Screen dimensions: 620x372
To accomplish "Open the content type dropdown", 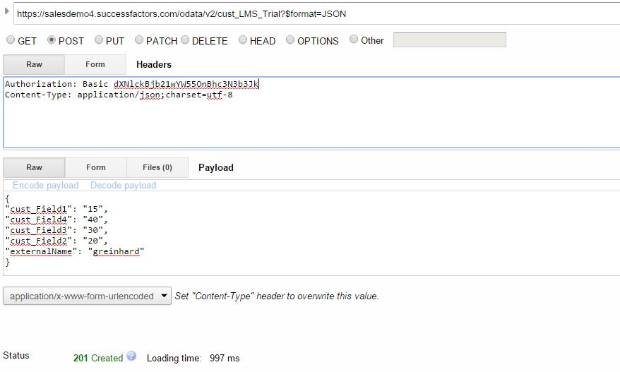I will pyautogui.click(x=87, y=296).
